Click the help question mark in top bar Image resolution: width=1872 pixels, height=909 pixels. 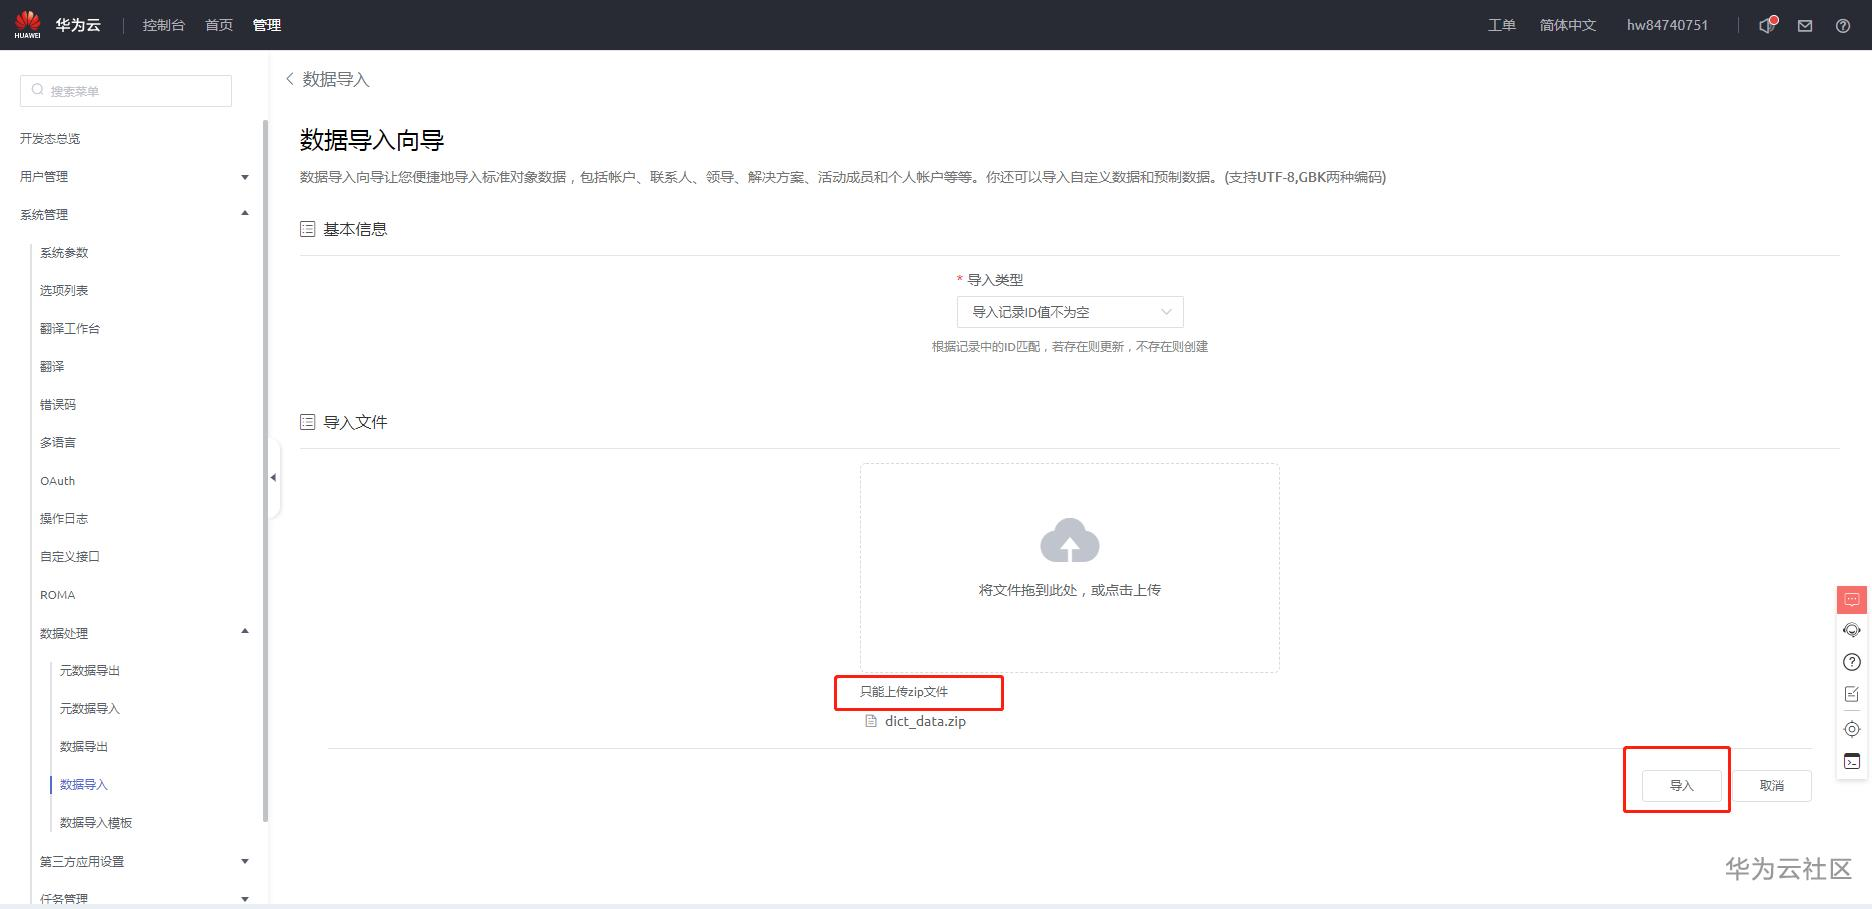[x=1843, y=26]
